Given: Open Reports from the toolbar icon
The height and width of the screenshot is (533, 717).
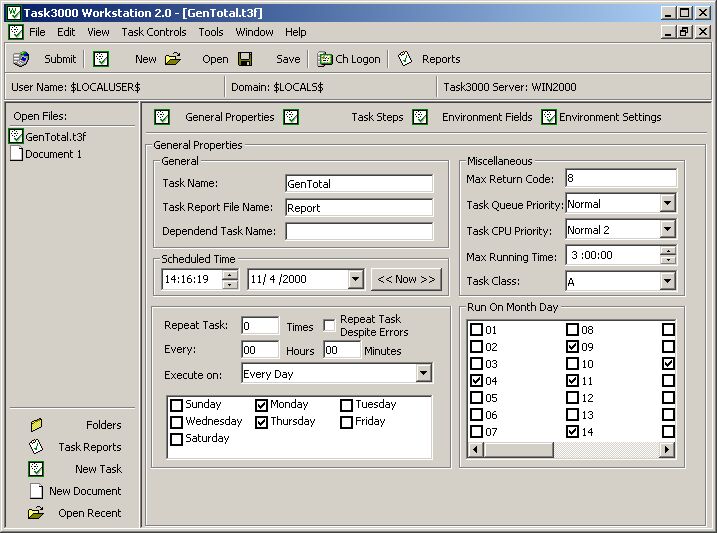Looking at the screenshot, I should [405, 59].
